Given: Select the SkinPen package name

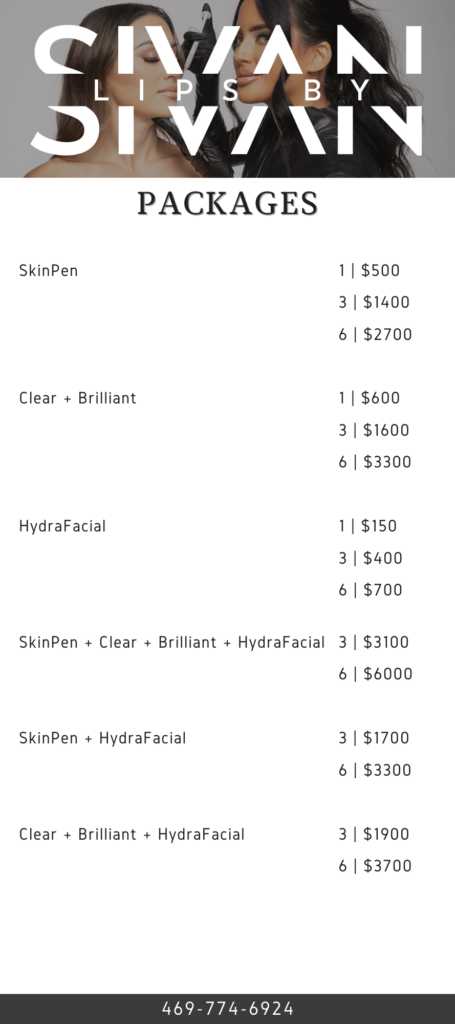Looking at the screenshot, I should click(48, 270).
